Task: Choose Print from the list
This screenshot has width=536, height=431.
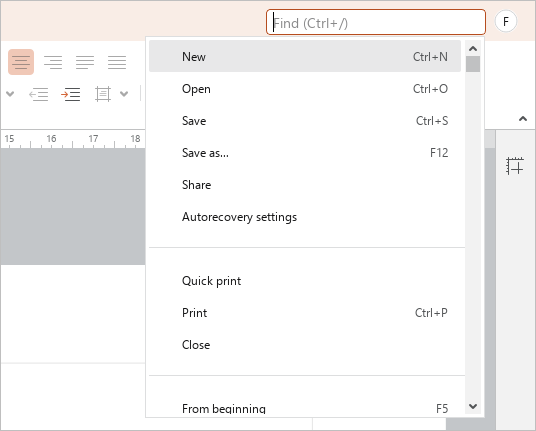Action: pyautogui.click(x=305, y=312)
